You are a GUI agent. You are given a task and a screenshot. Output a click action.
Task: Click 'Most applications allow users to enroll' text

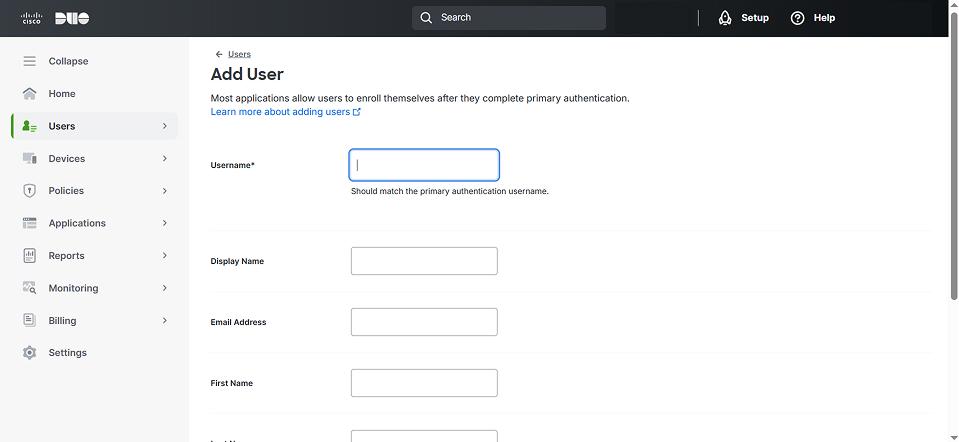[x=420, y=98]
